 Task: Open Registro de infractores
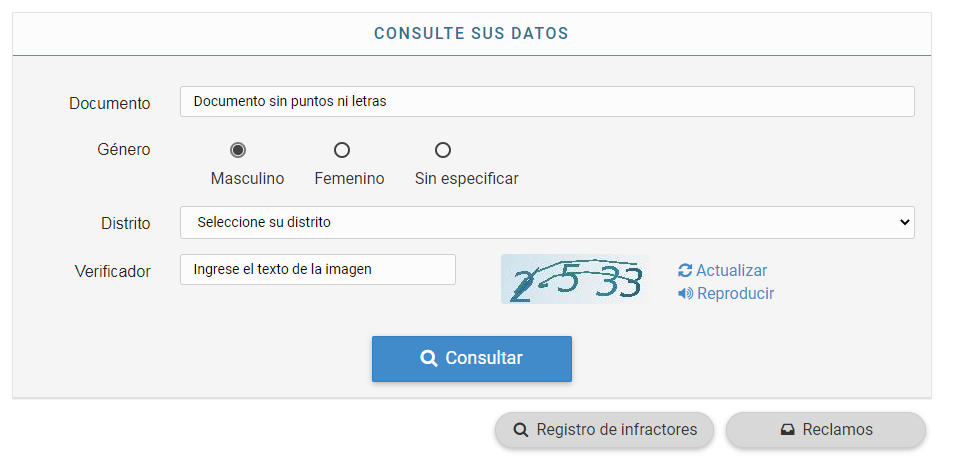(x=604, y=430)
